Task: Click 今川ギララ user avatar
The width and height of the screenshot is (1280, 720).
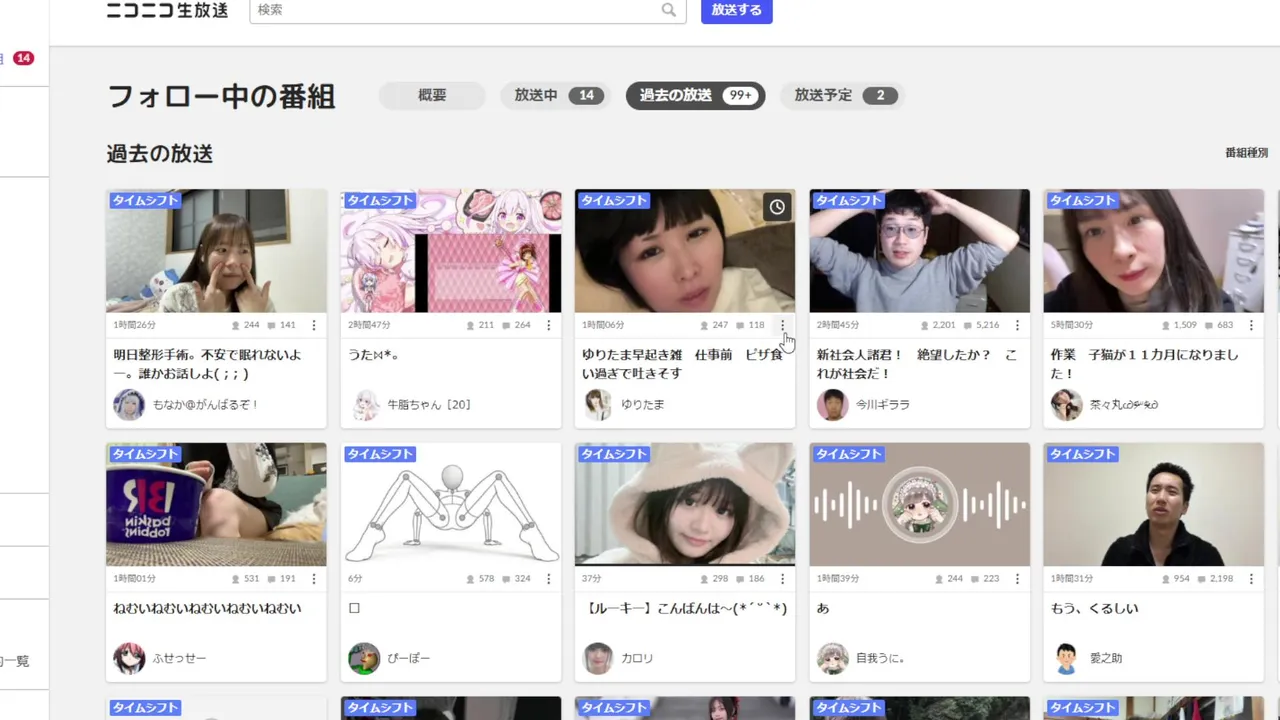Action: [832, 405]
